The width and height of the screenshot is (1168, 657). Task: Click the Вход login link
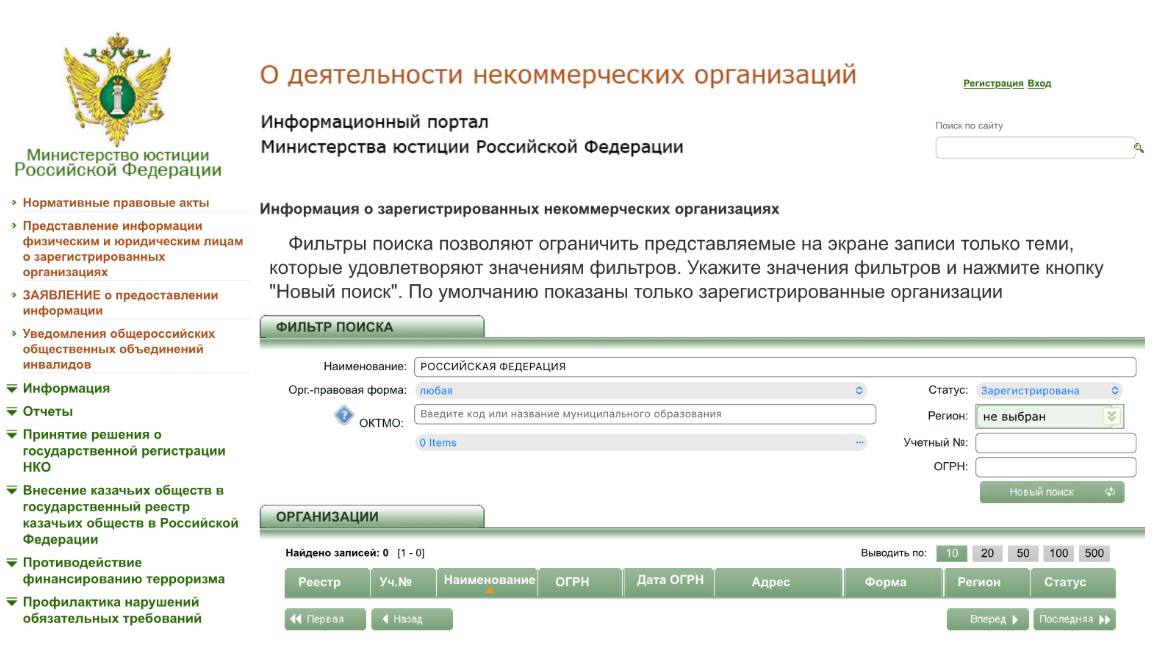pyautogui.click(x=1039, y=83)
